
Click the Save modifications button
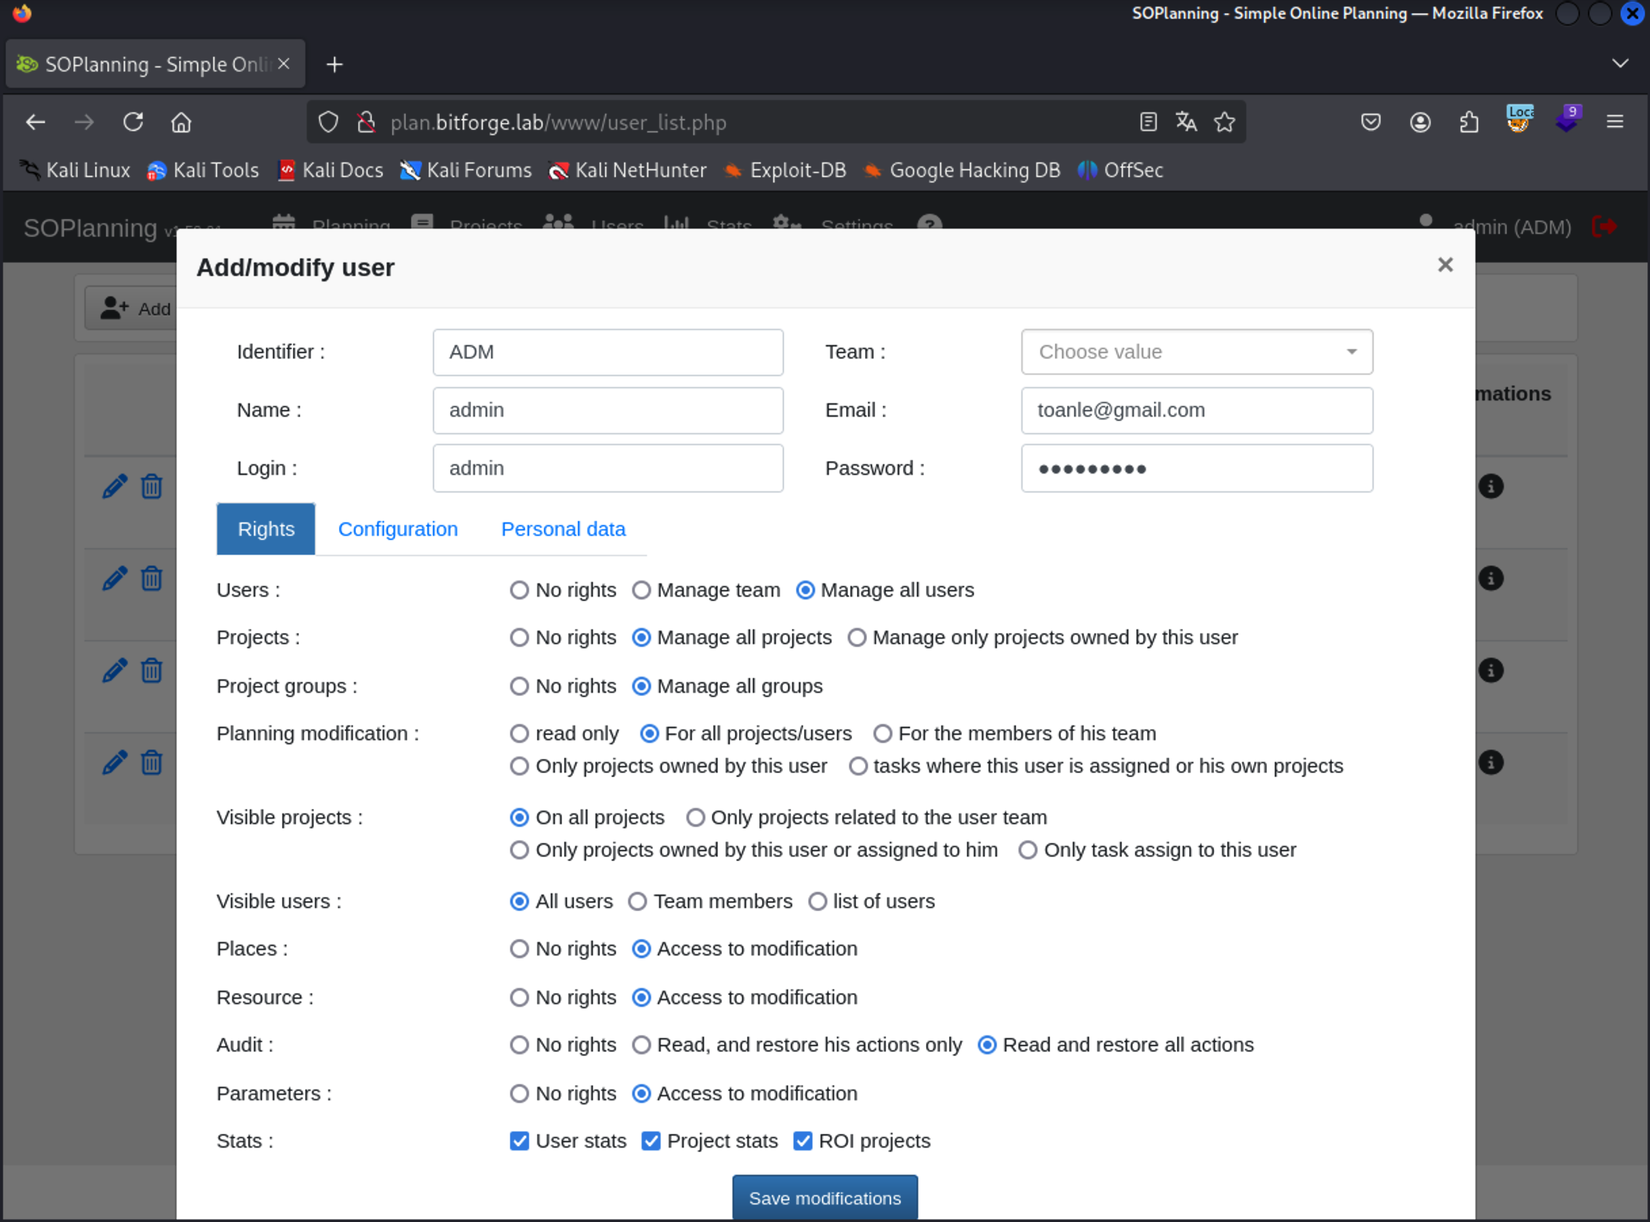pos(824,1198)
